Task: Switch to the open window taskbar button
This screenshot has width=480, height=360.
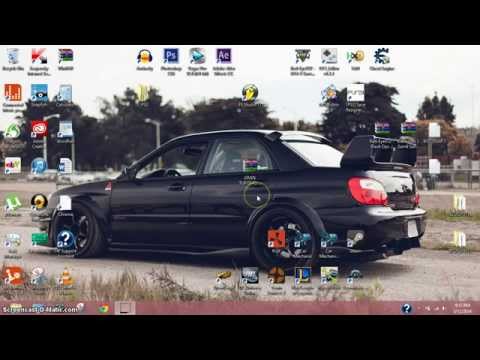Action: [x=125, y=308]
